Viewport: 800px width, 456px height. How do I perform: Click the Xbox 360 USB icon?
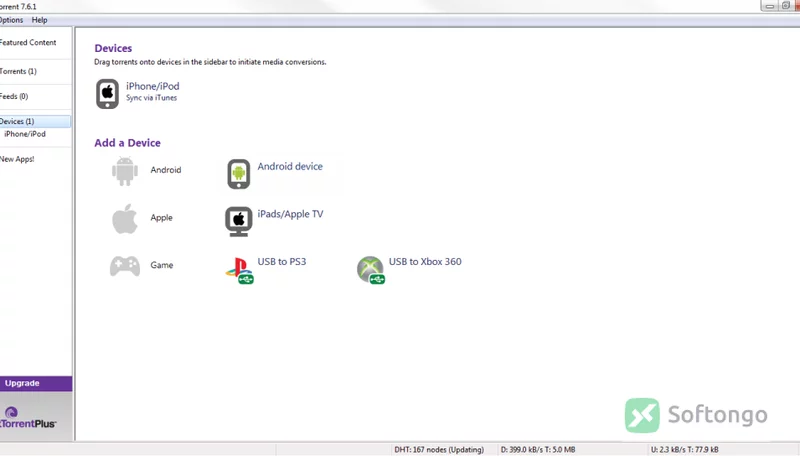[370, 270]
